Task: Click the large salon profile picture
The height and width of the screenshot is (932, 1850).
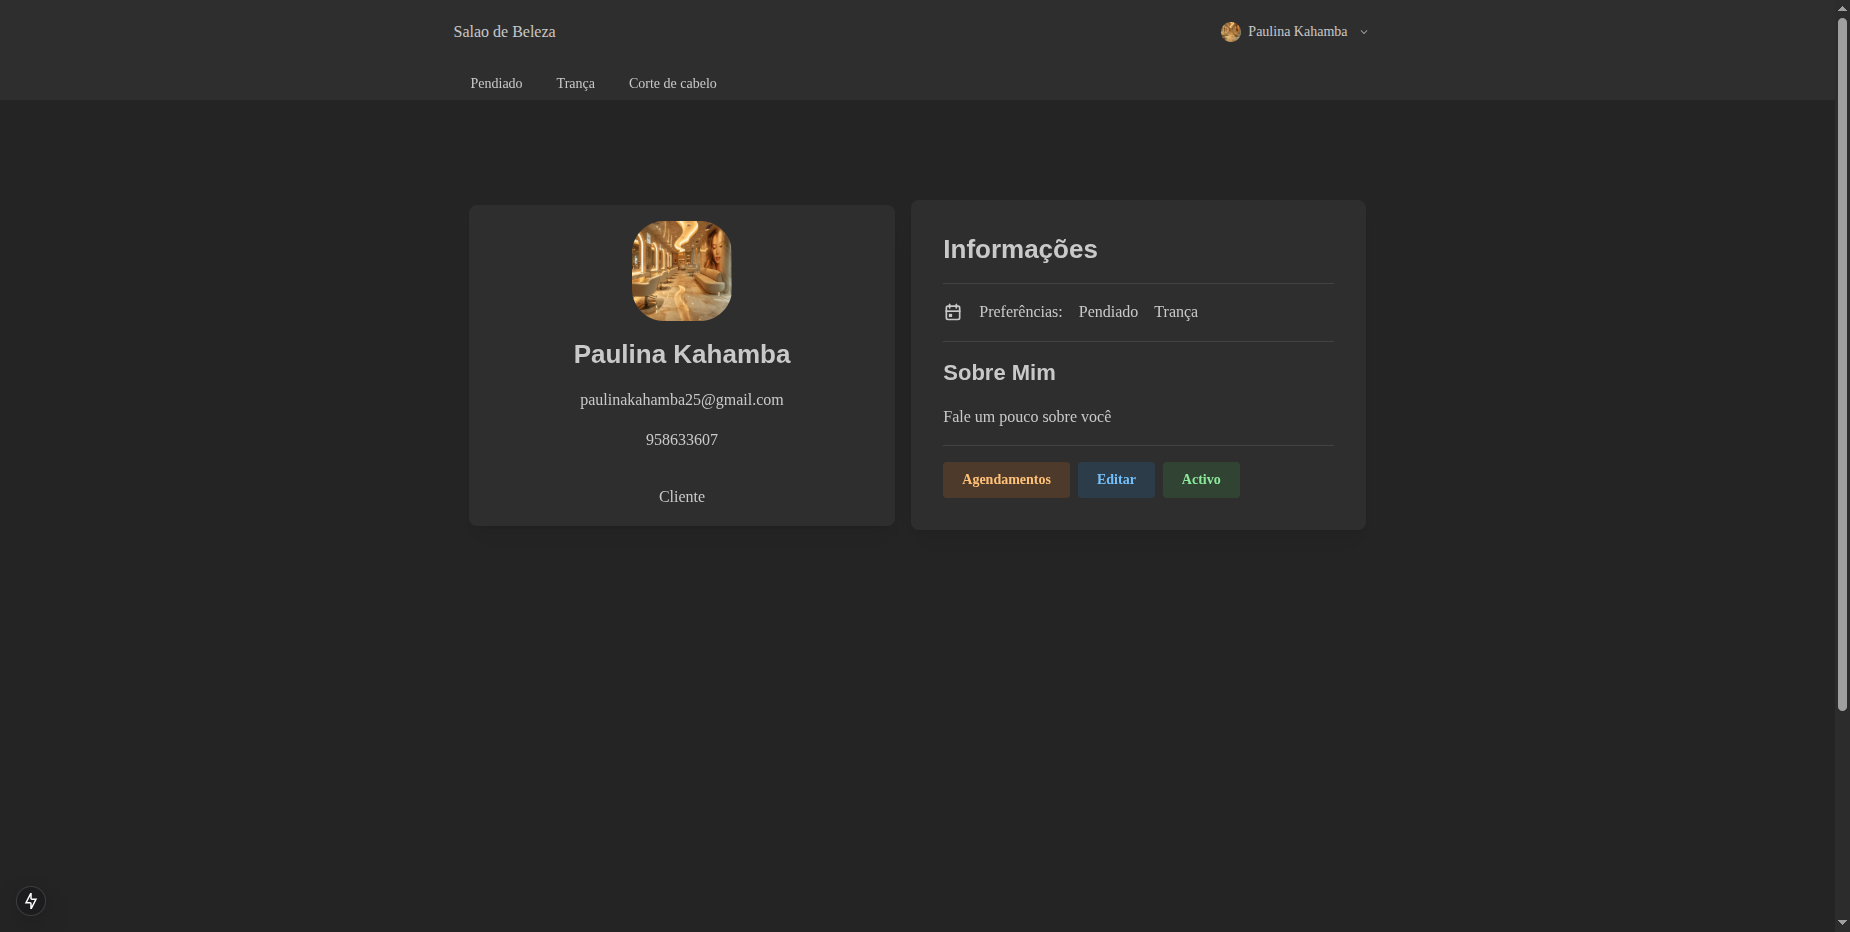Action: tap(681, 271)
